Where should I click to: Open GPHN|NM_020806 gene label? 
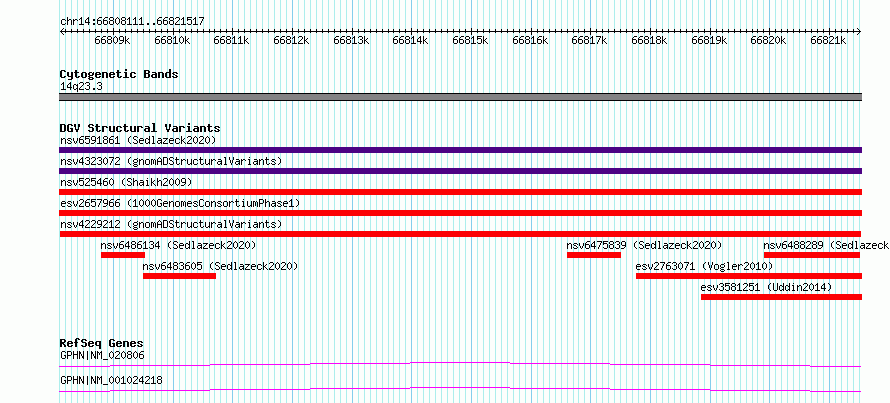click(x=102, y=356)
